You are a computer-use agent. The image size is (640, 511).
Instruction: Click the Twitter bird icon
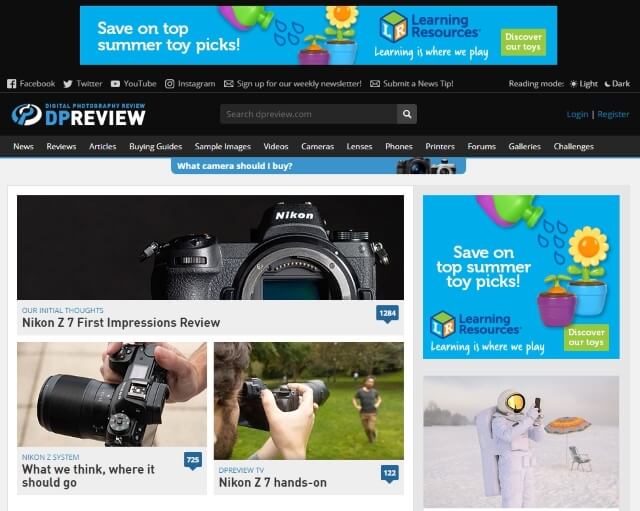(x=68, y=84)
